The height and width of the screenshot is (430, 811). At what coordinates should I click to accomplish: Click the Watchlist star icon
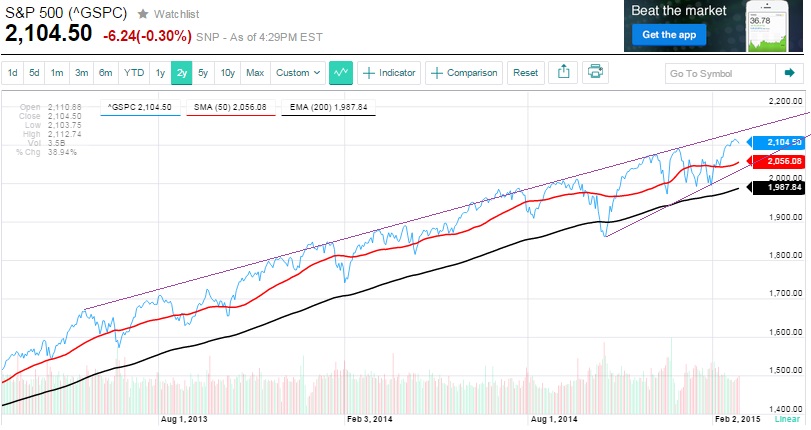tap(143, 13)
